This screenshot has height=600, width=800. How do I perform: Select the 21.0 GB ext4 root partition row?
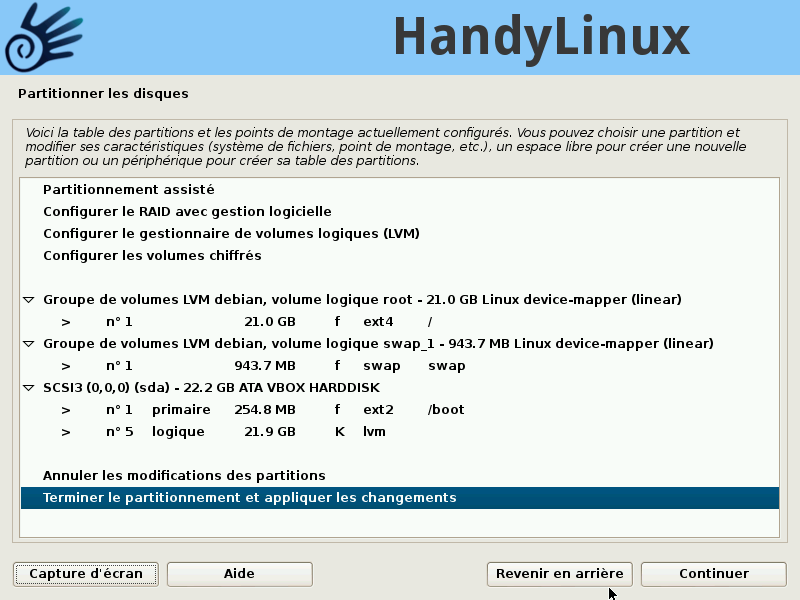[400, 322]
